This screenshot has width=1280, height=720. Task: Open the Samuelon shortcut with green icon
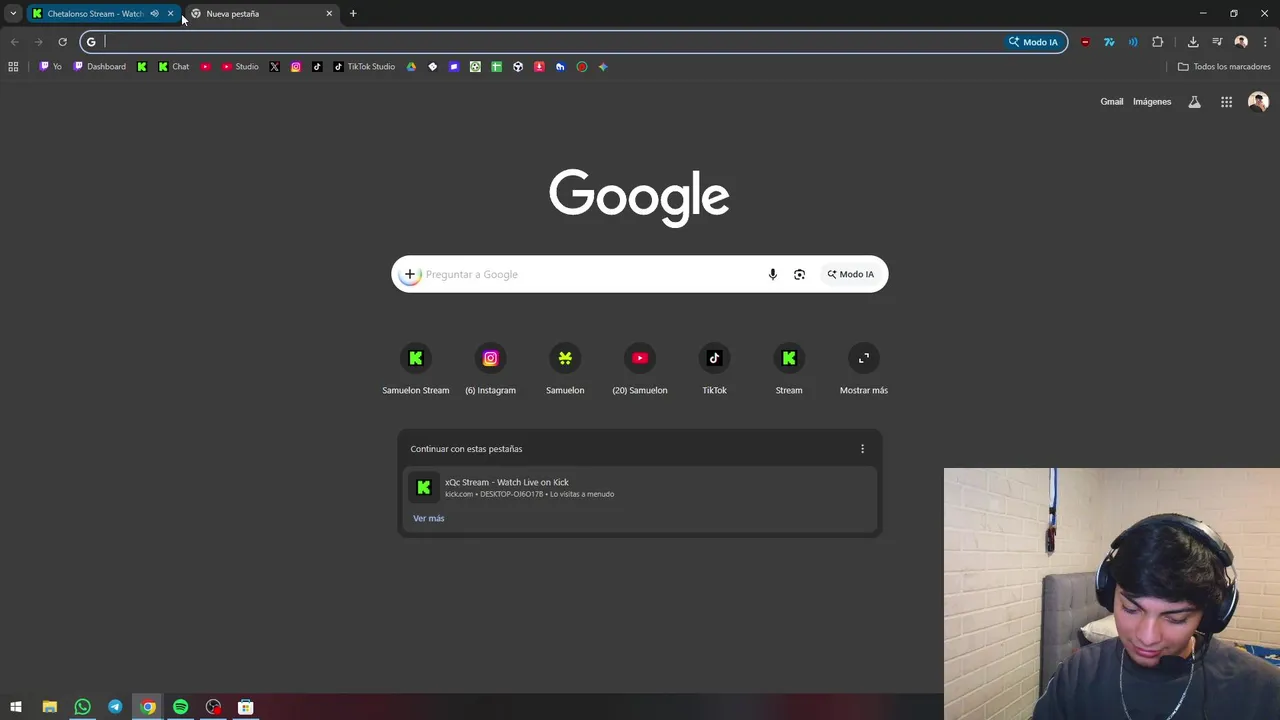565,369
